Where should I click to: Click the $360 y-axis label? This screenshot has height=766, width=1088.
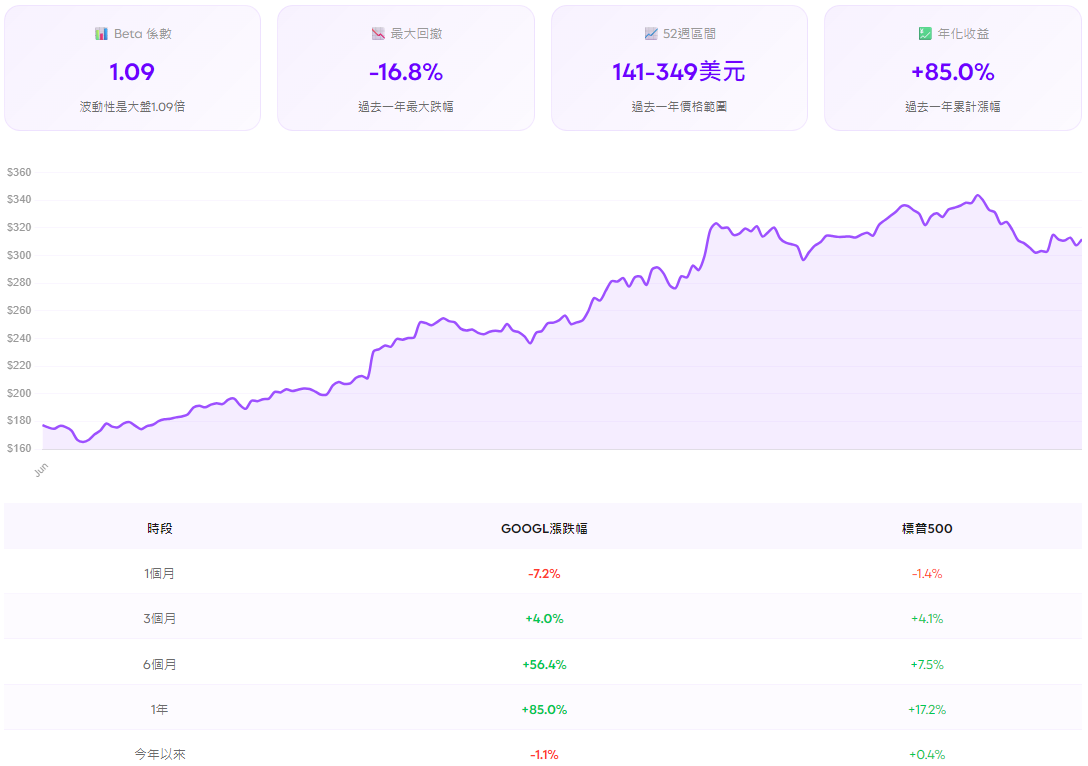(x=22, y=172)
